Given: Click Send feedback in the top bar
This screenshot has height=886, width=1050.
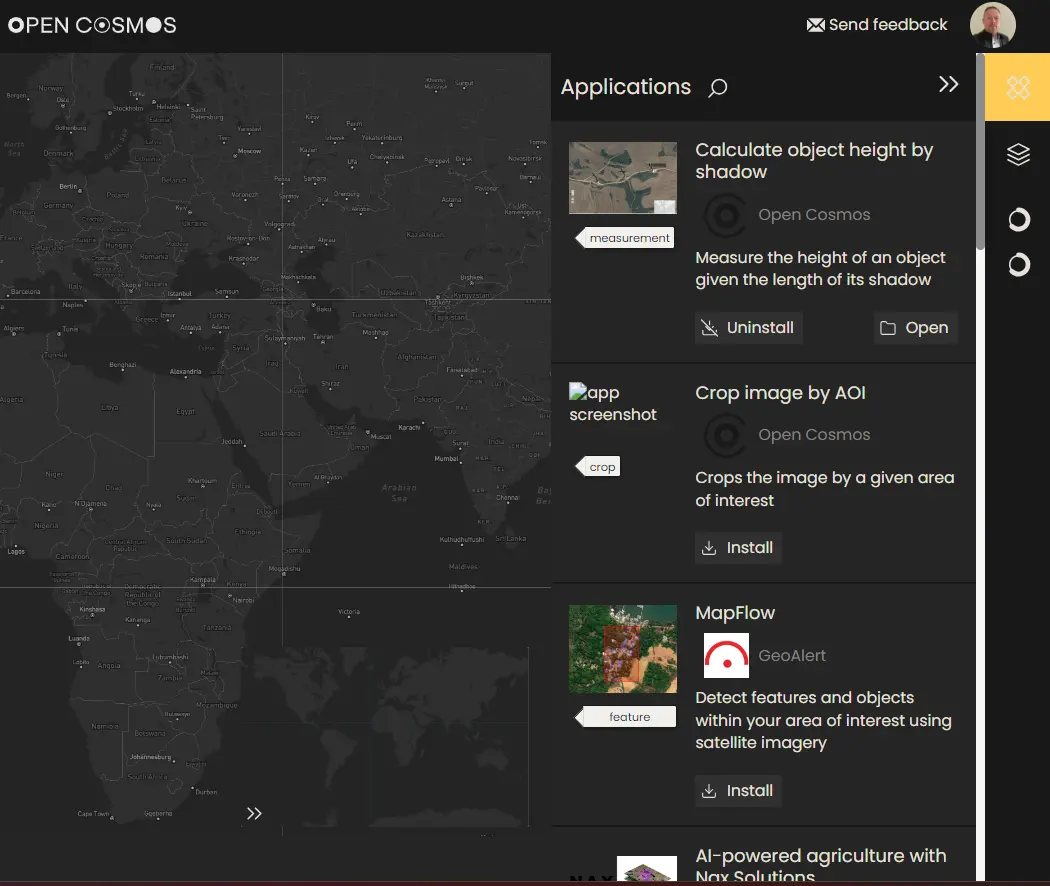Looking at the screenshot, I should click(x=886, y=24).
